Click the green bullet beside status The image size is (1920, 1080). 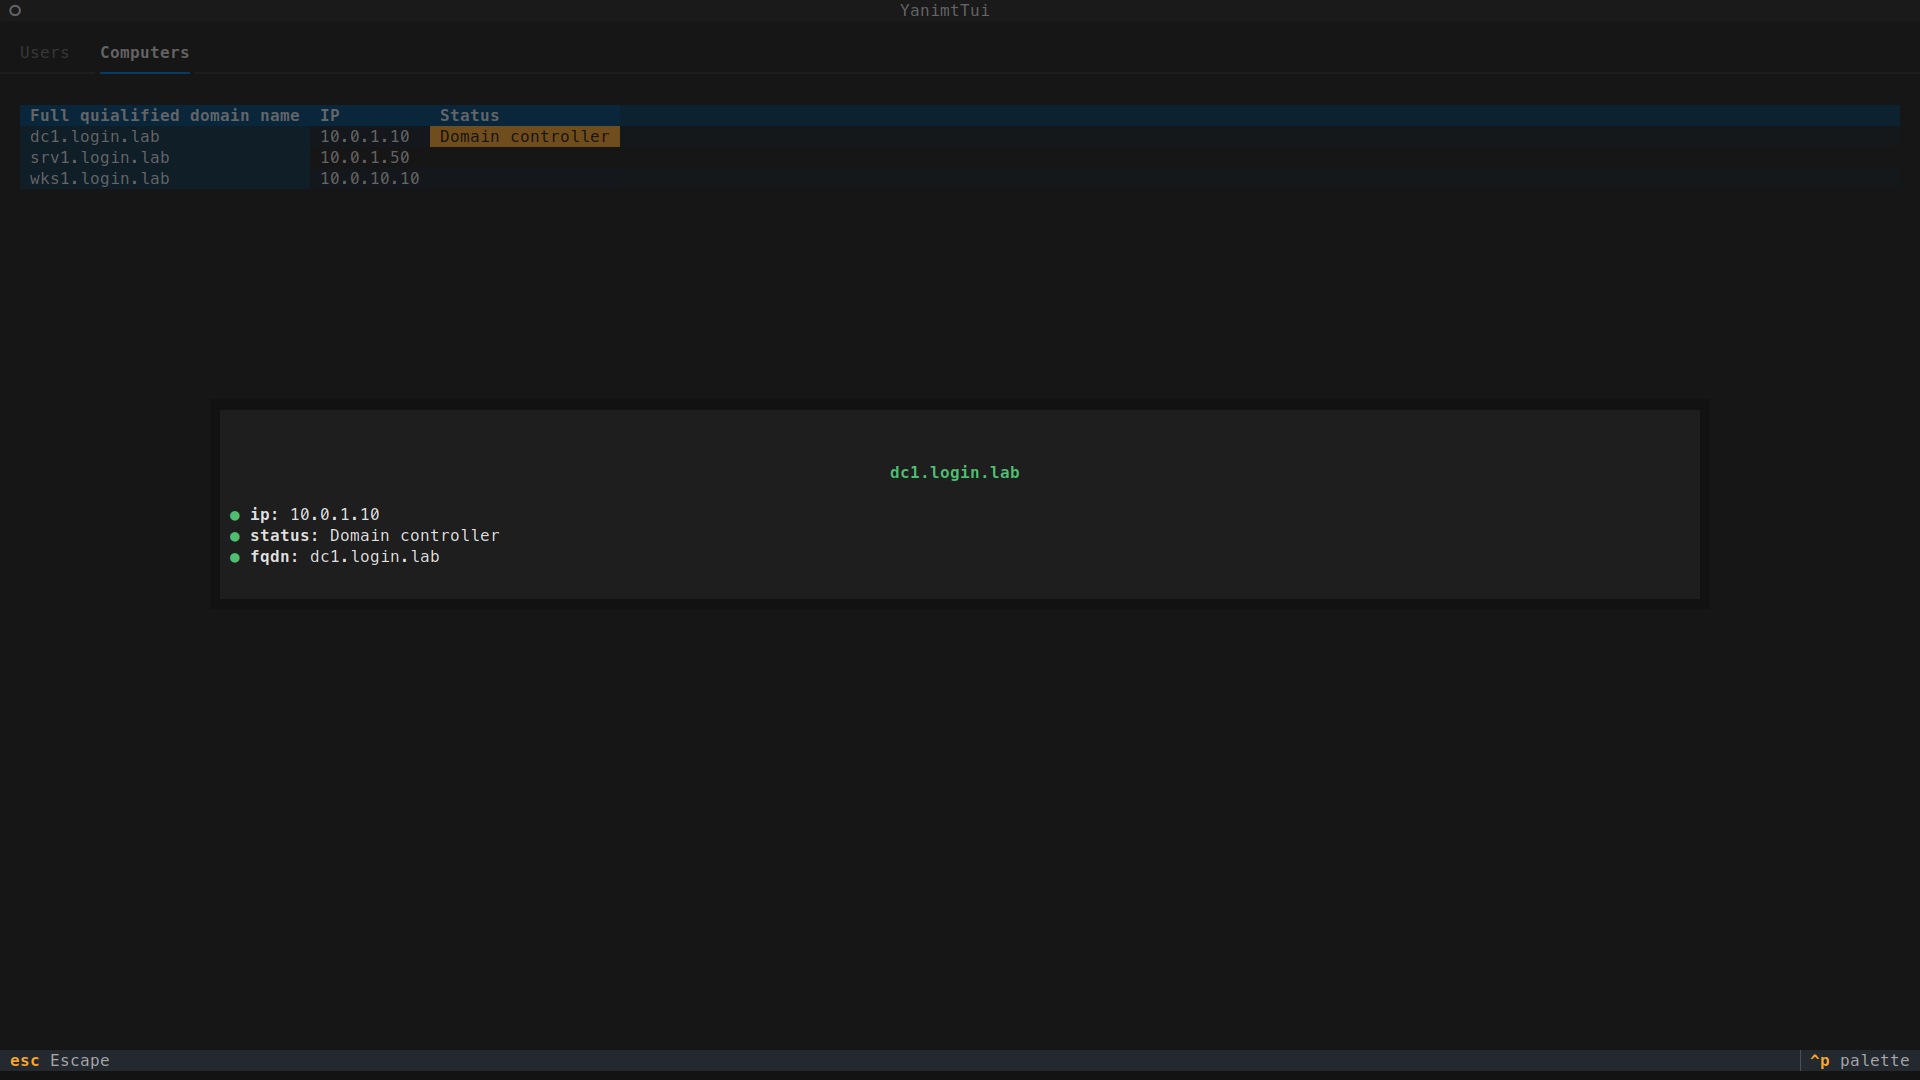pos(235,537)
